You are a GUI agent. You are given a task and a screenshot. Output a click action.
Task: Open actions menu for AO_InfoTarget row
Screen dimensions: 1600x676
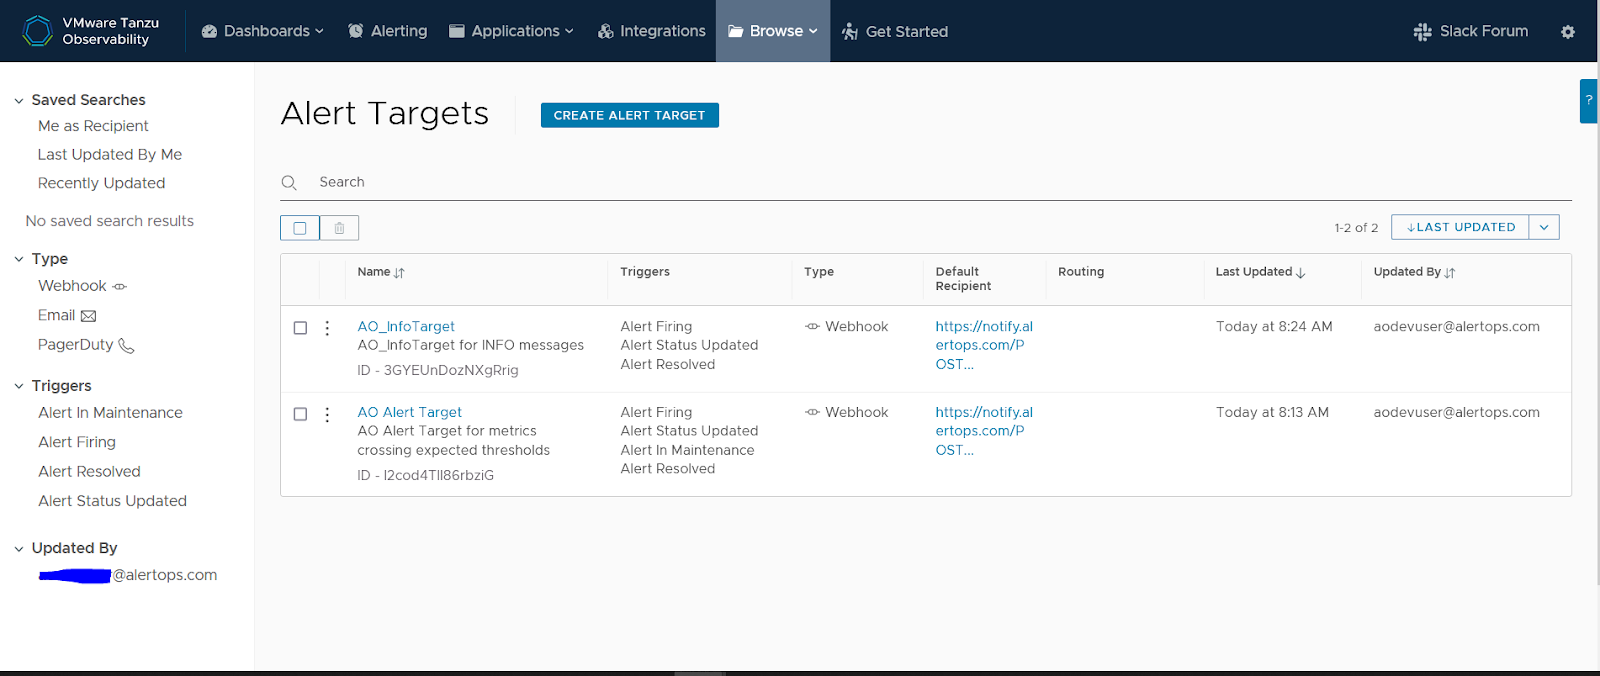tap(327, 328)
